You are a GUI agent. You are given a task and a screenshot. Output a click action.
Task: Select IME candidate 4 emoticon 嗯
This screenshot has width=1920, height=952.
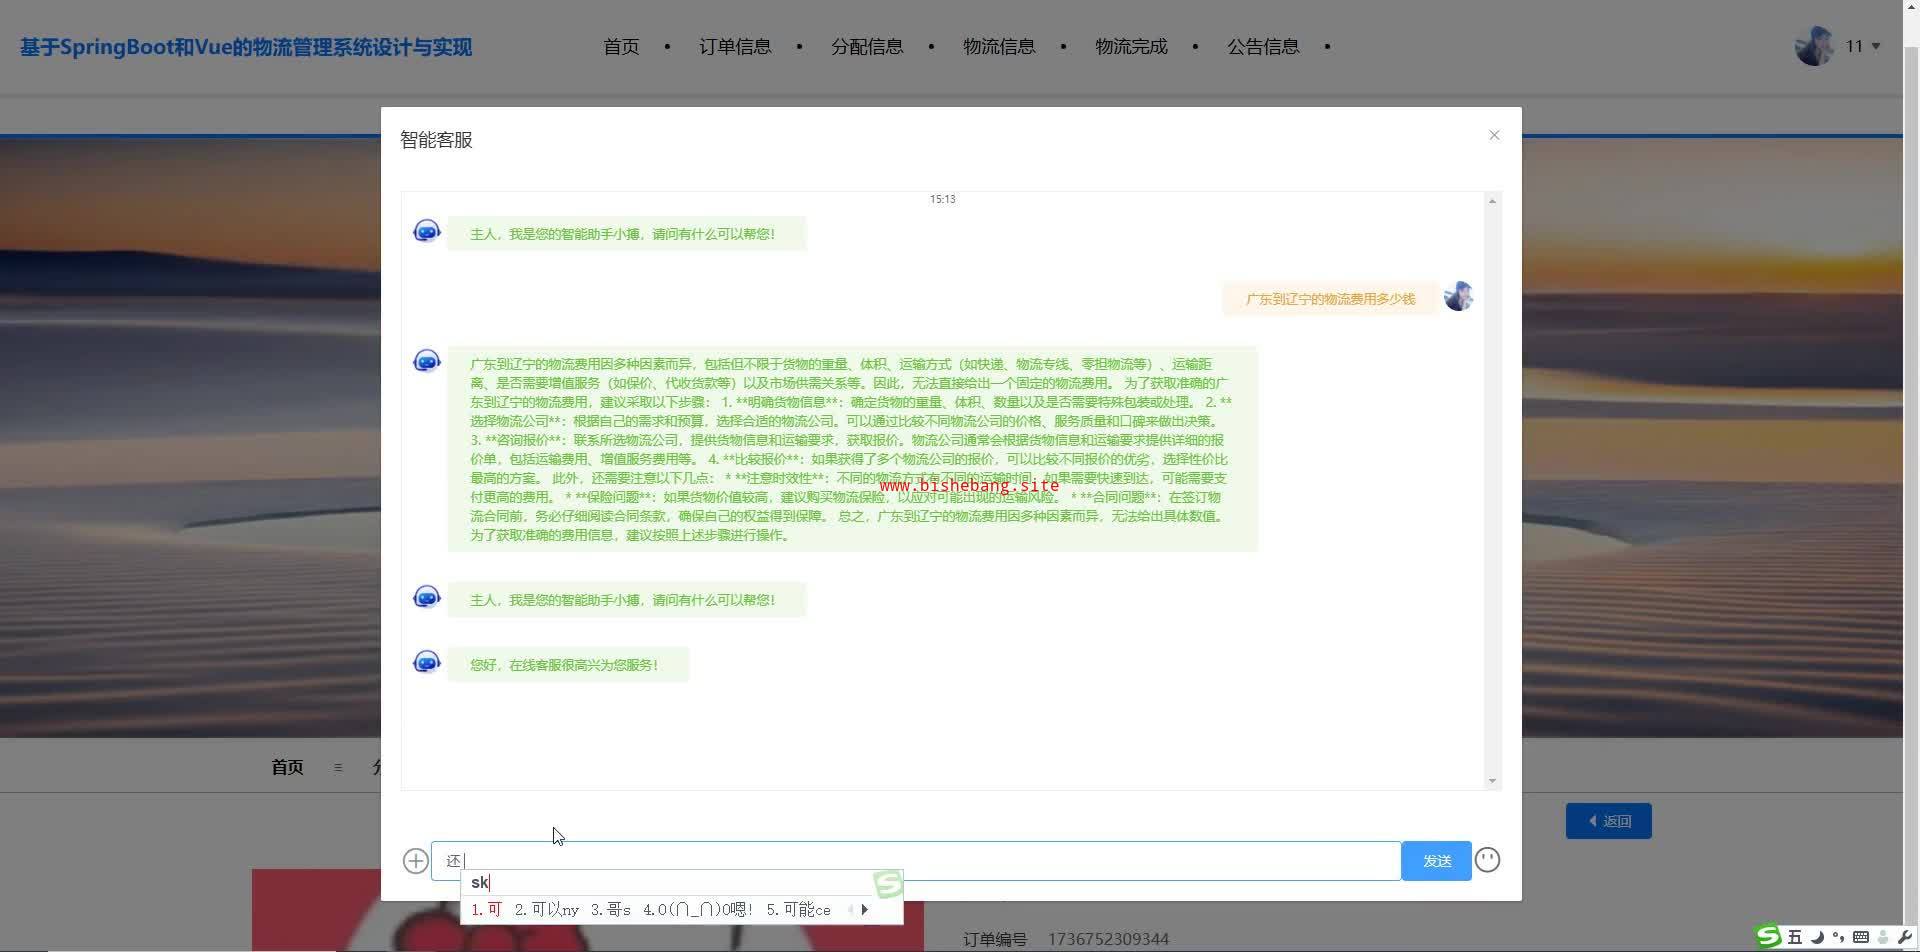pyautogui.click(x=698, y=910)
